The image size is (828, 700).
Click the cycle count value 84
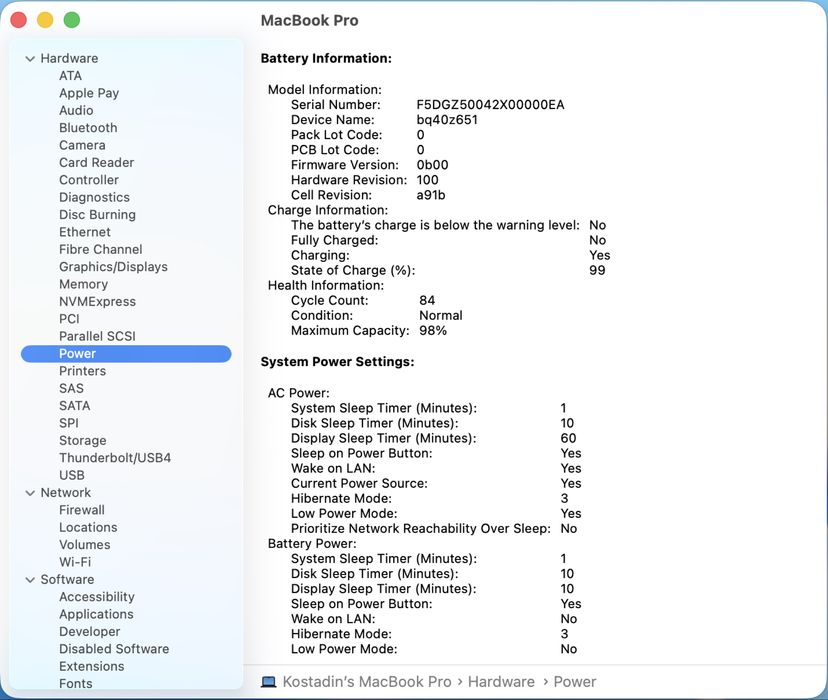427,301
